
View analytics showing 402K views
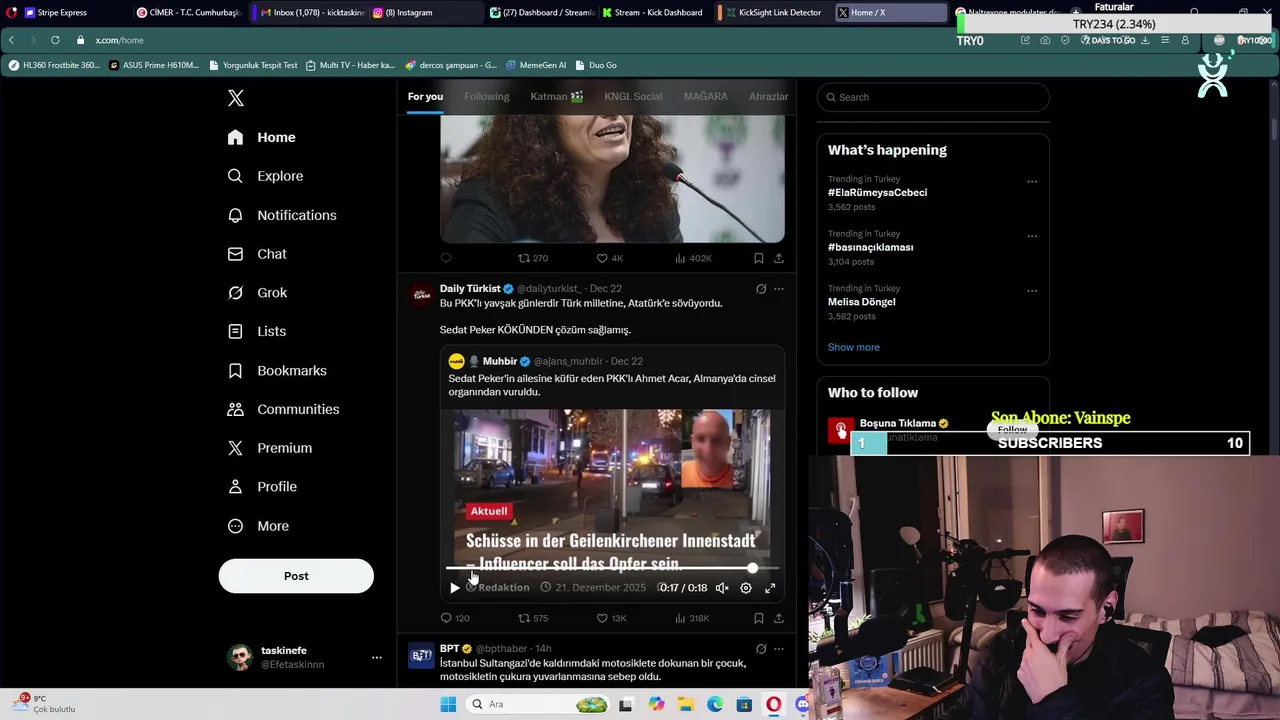693,258
